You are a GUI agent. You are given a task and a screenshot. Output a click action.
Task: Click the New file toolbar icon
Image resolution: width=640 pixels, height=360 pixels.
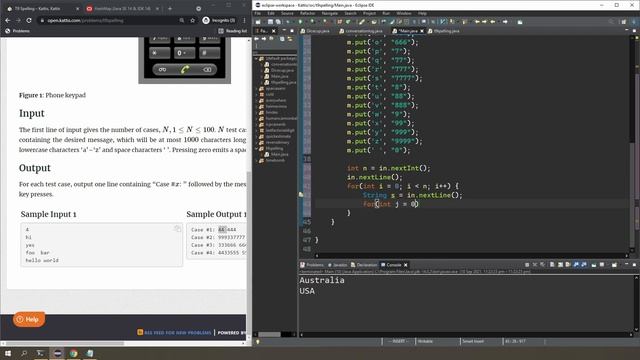pos(258,22)
